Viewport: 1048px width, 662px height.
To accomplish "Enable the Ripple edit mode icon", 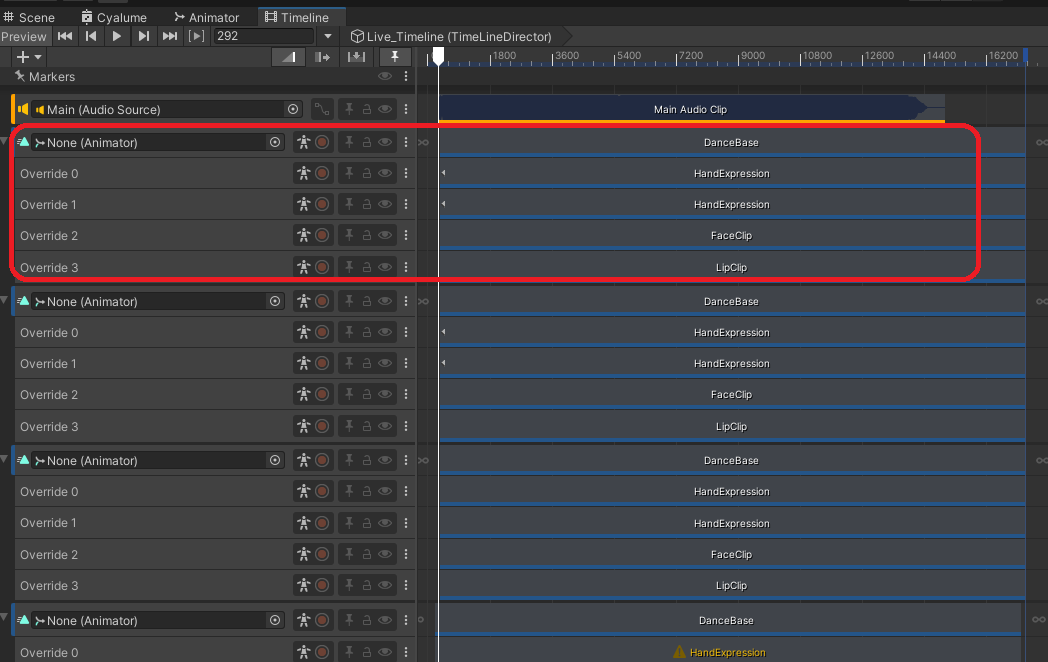I will tap(322, 57).
